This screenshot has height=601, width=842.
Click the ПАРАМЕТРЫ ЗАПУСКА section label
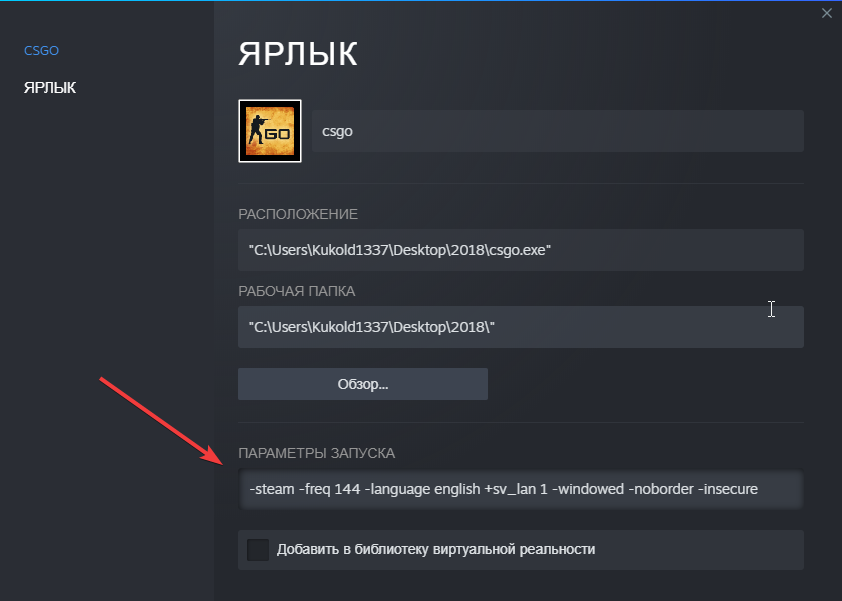316,453
